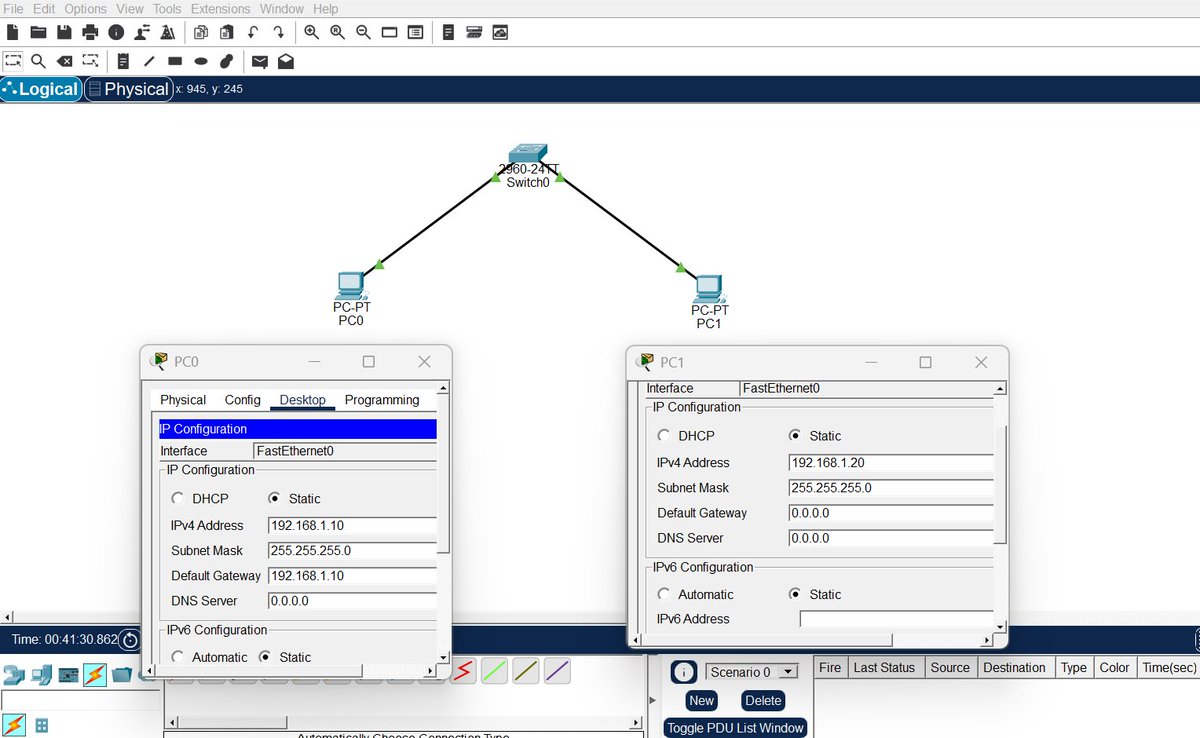Open scenario info button
Screen dimensions: 1200x738
tap(683, 672)
